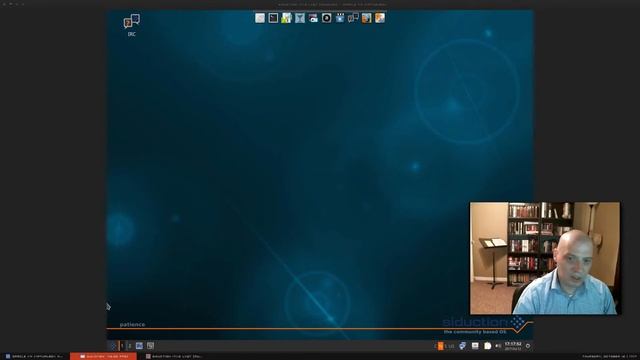Open the network tray icon in panel
Image resolution: width=640 pixels, height=360 pixels.
[462, 346]
